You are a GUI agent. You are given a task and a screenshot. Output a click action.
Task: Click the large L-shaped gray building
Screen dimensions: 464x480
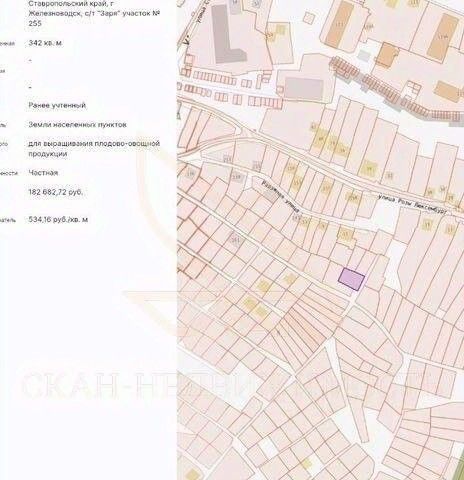[x=227, y=37]
